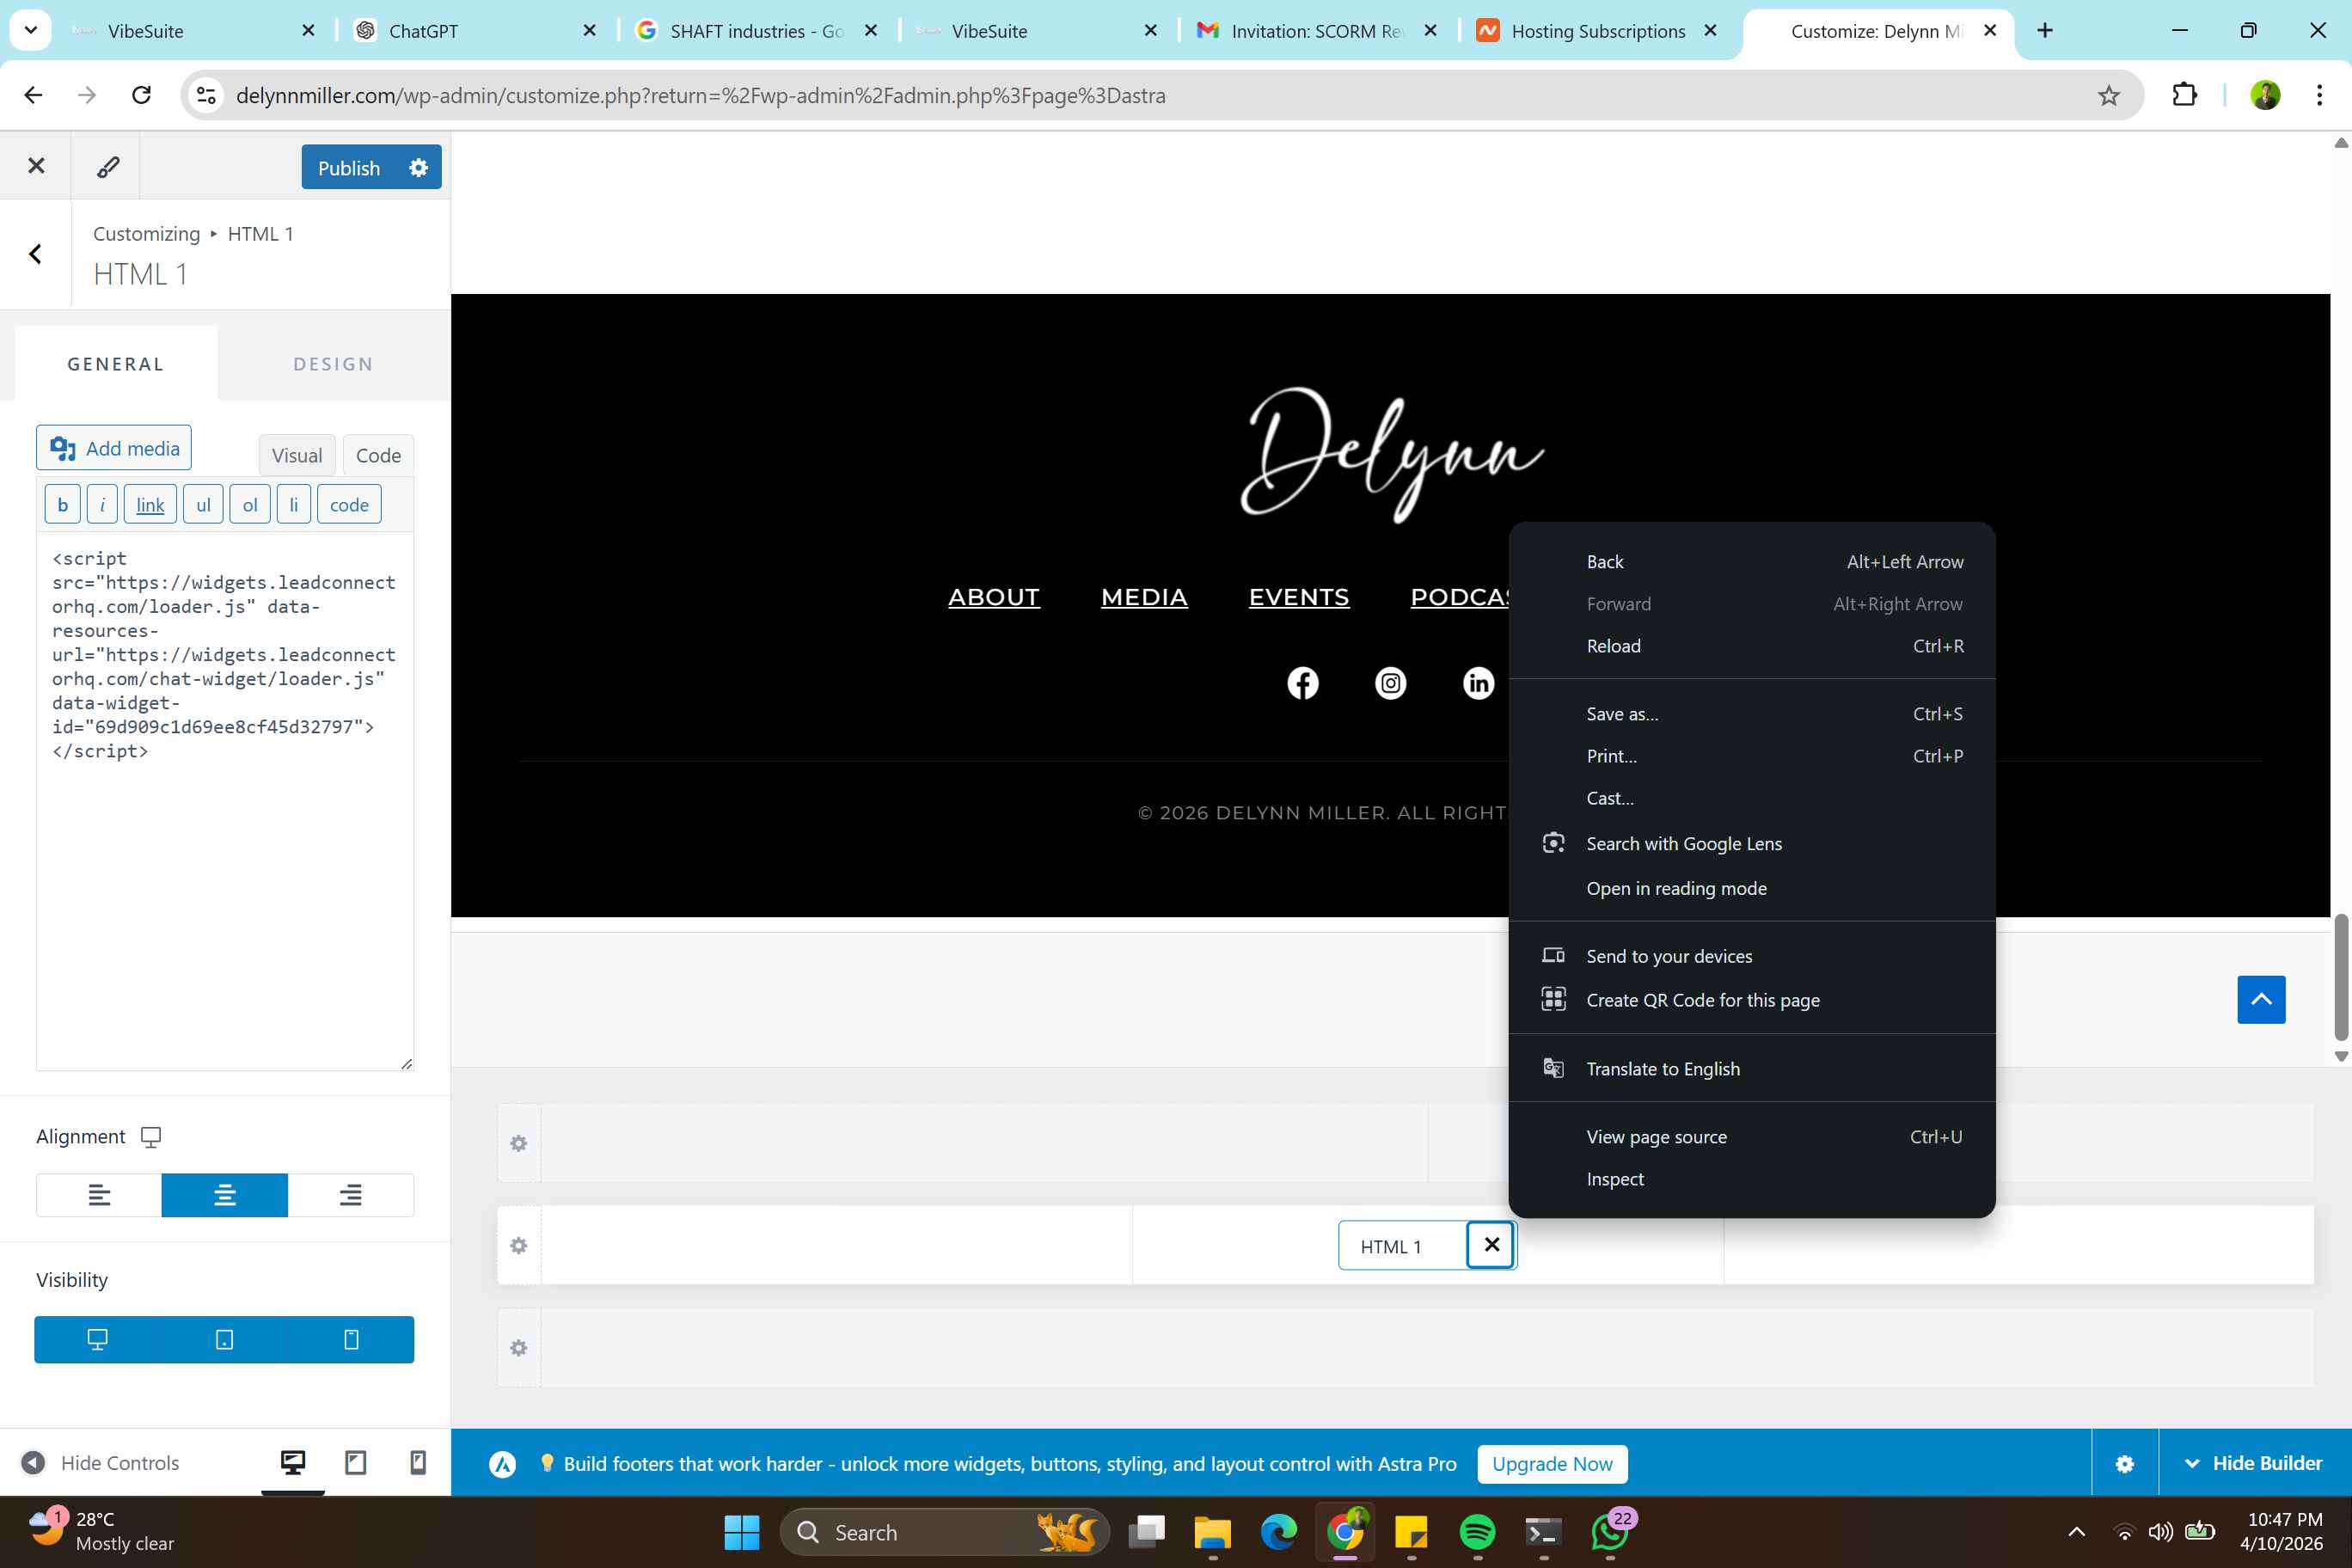The width and height of the screenshot is (2352, 1568).
Task: Insert italic tag with i button
Action: (x=102, y=504)
